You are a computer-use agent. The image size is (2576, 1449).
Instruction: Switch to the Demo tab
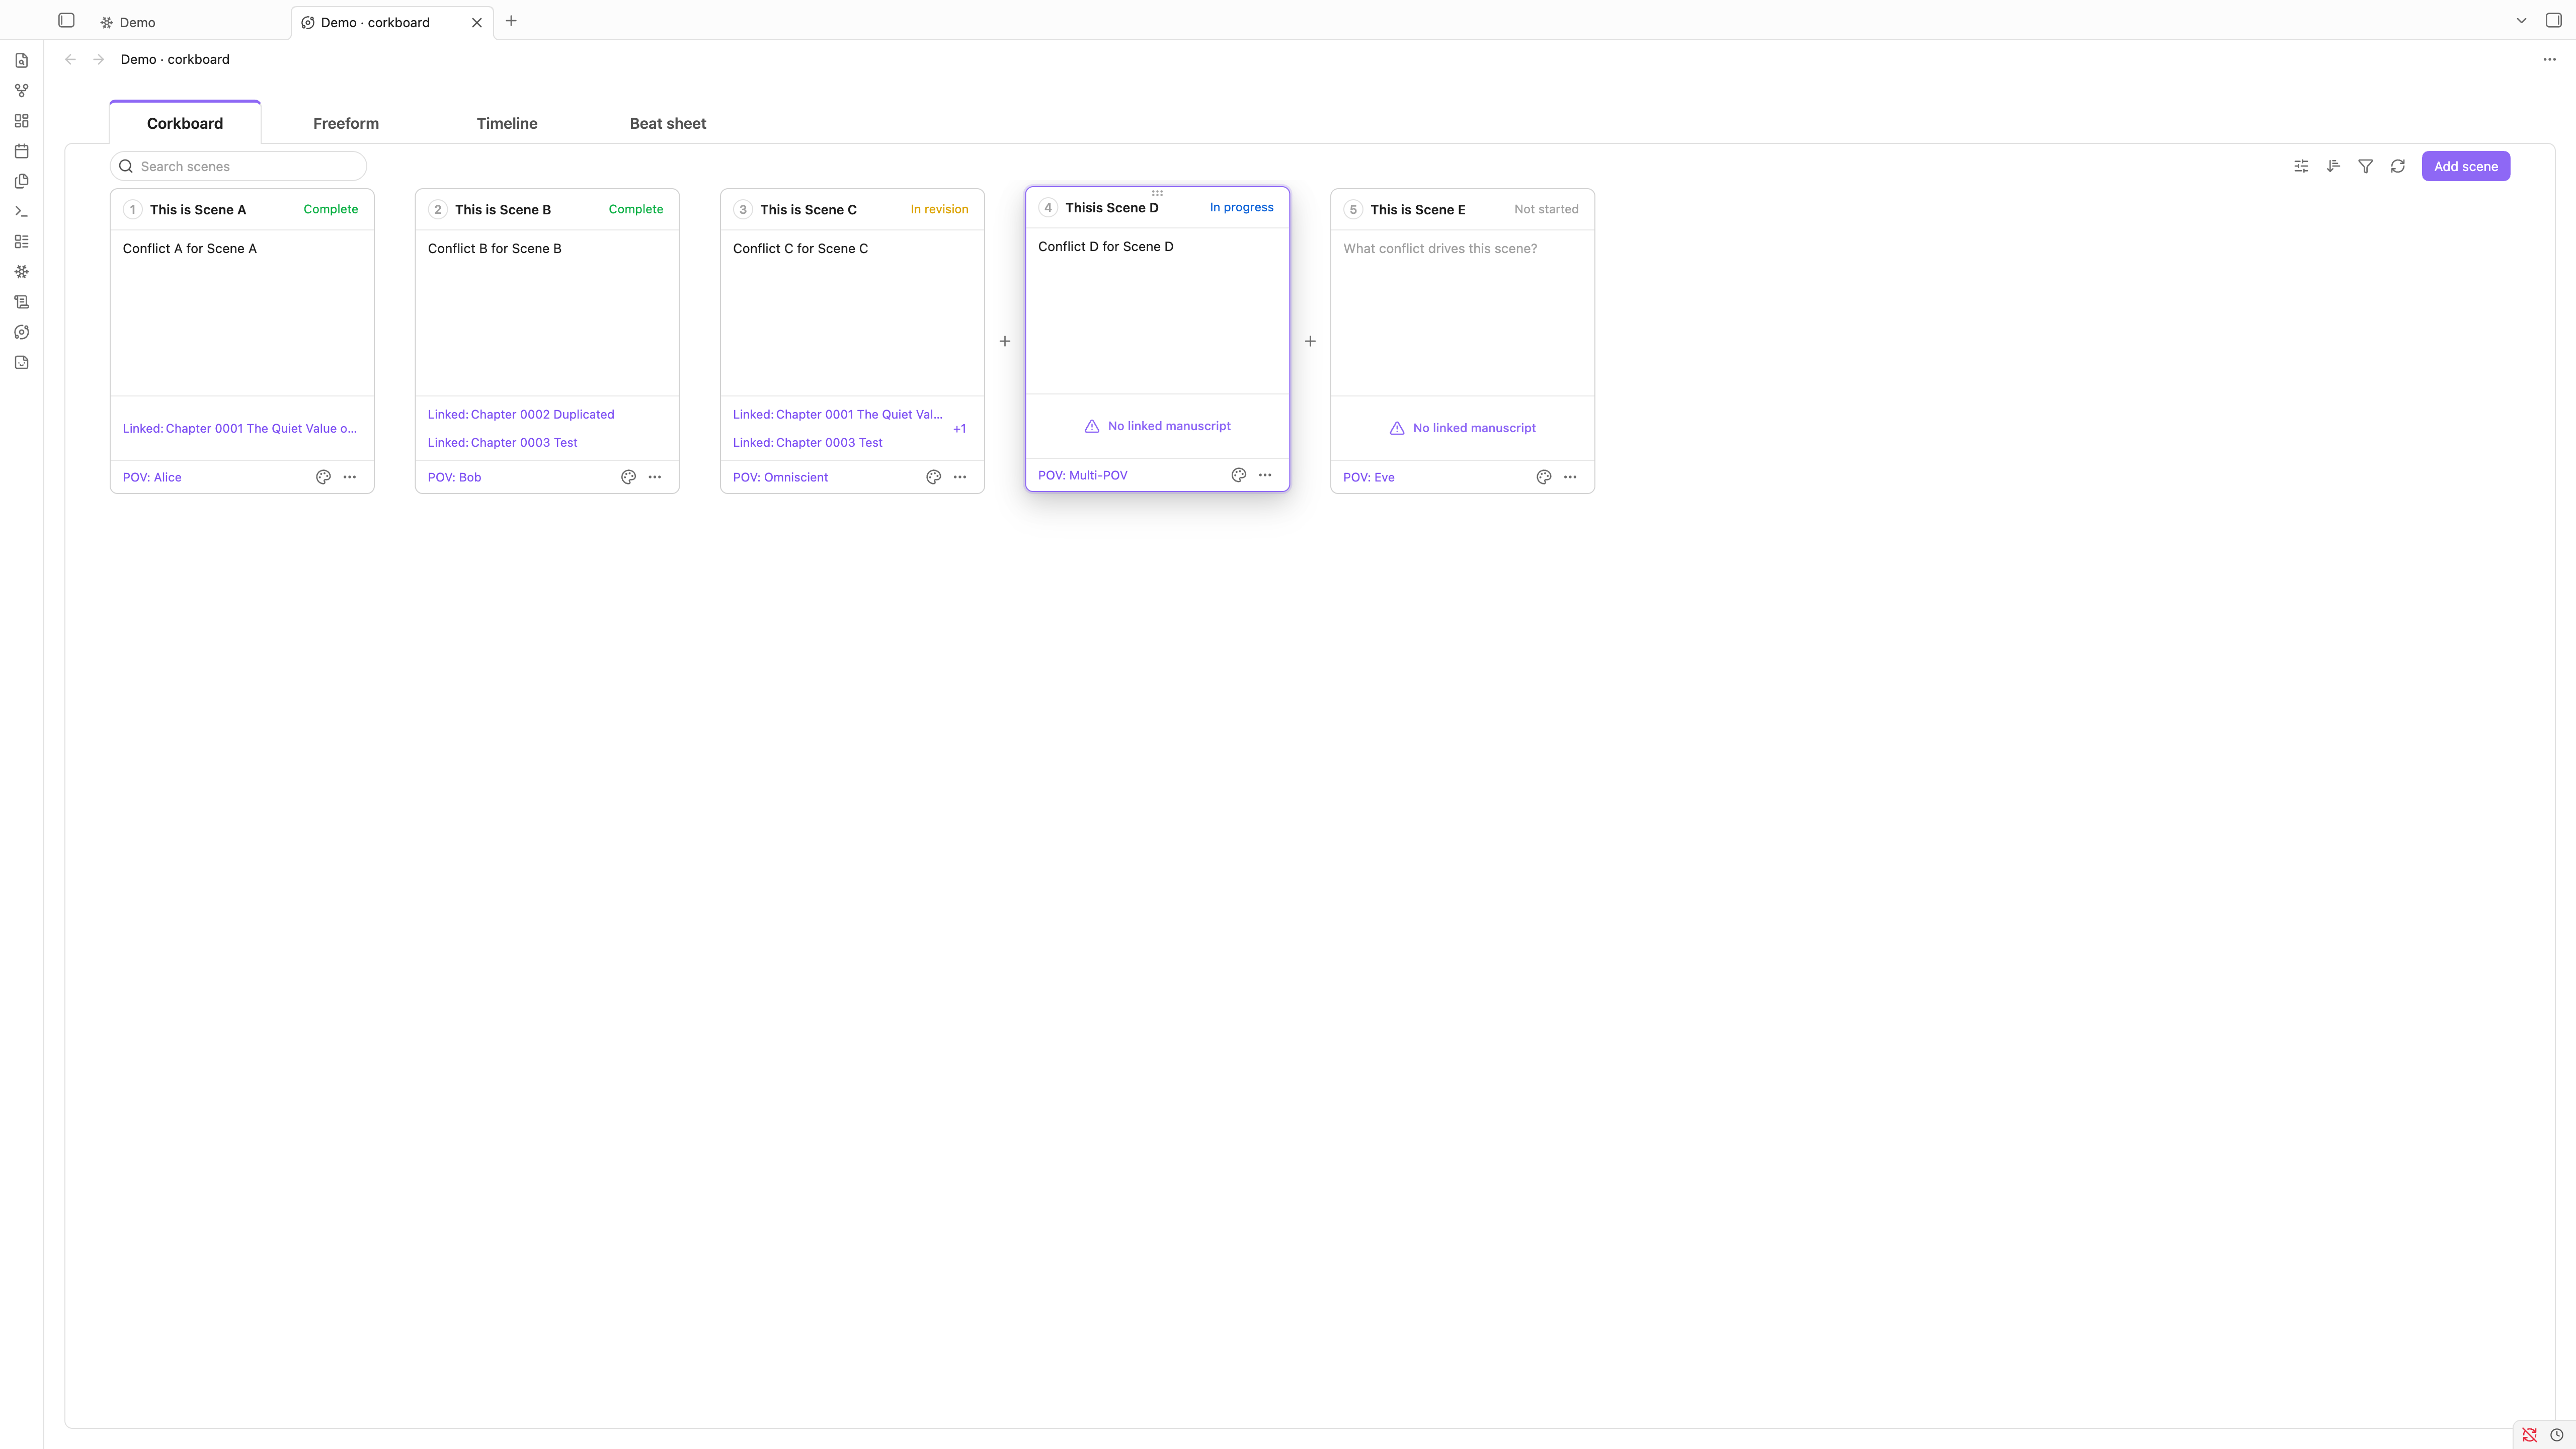click(137, 22)
